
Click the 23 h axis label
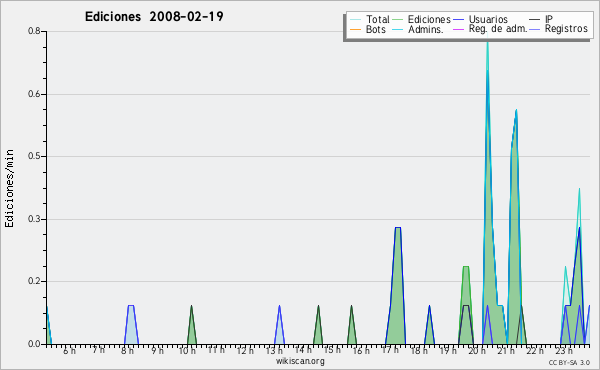[x=563, y=350]
